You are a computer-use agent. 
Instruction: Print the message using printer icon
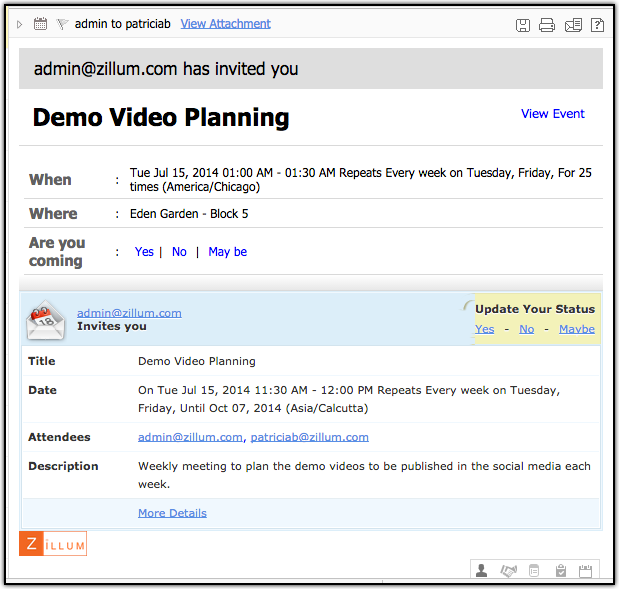pos(547,25)
